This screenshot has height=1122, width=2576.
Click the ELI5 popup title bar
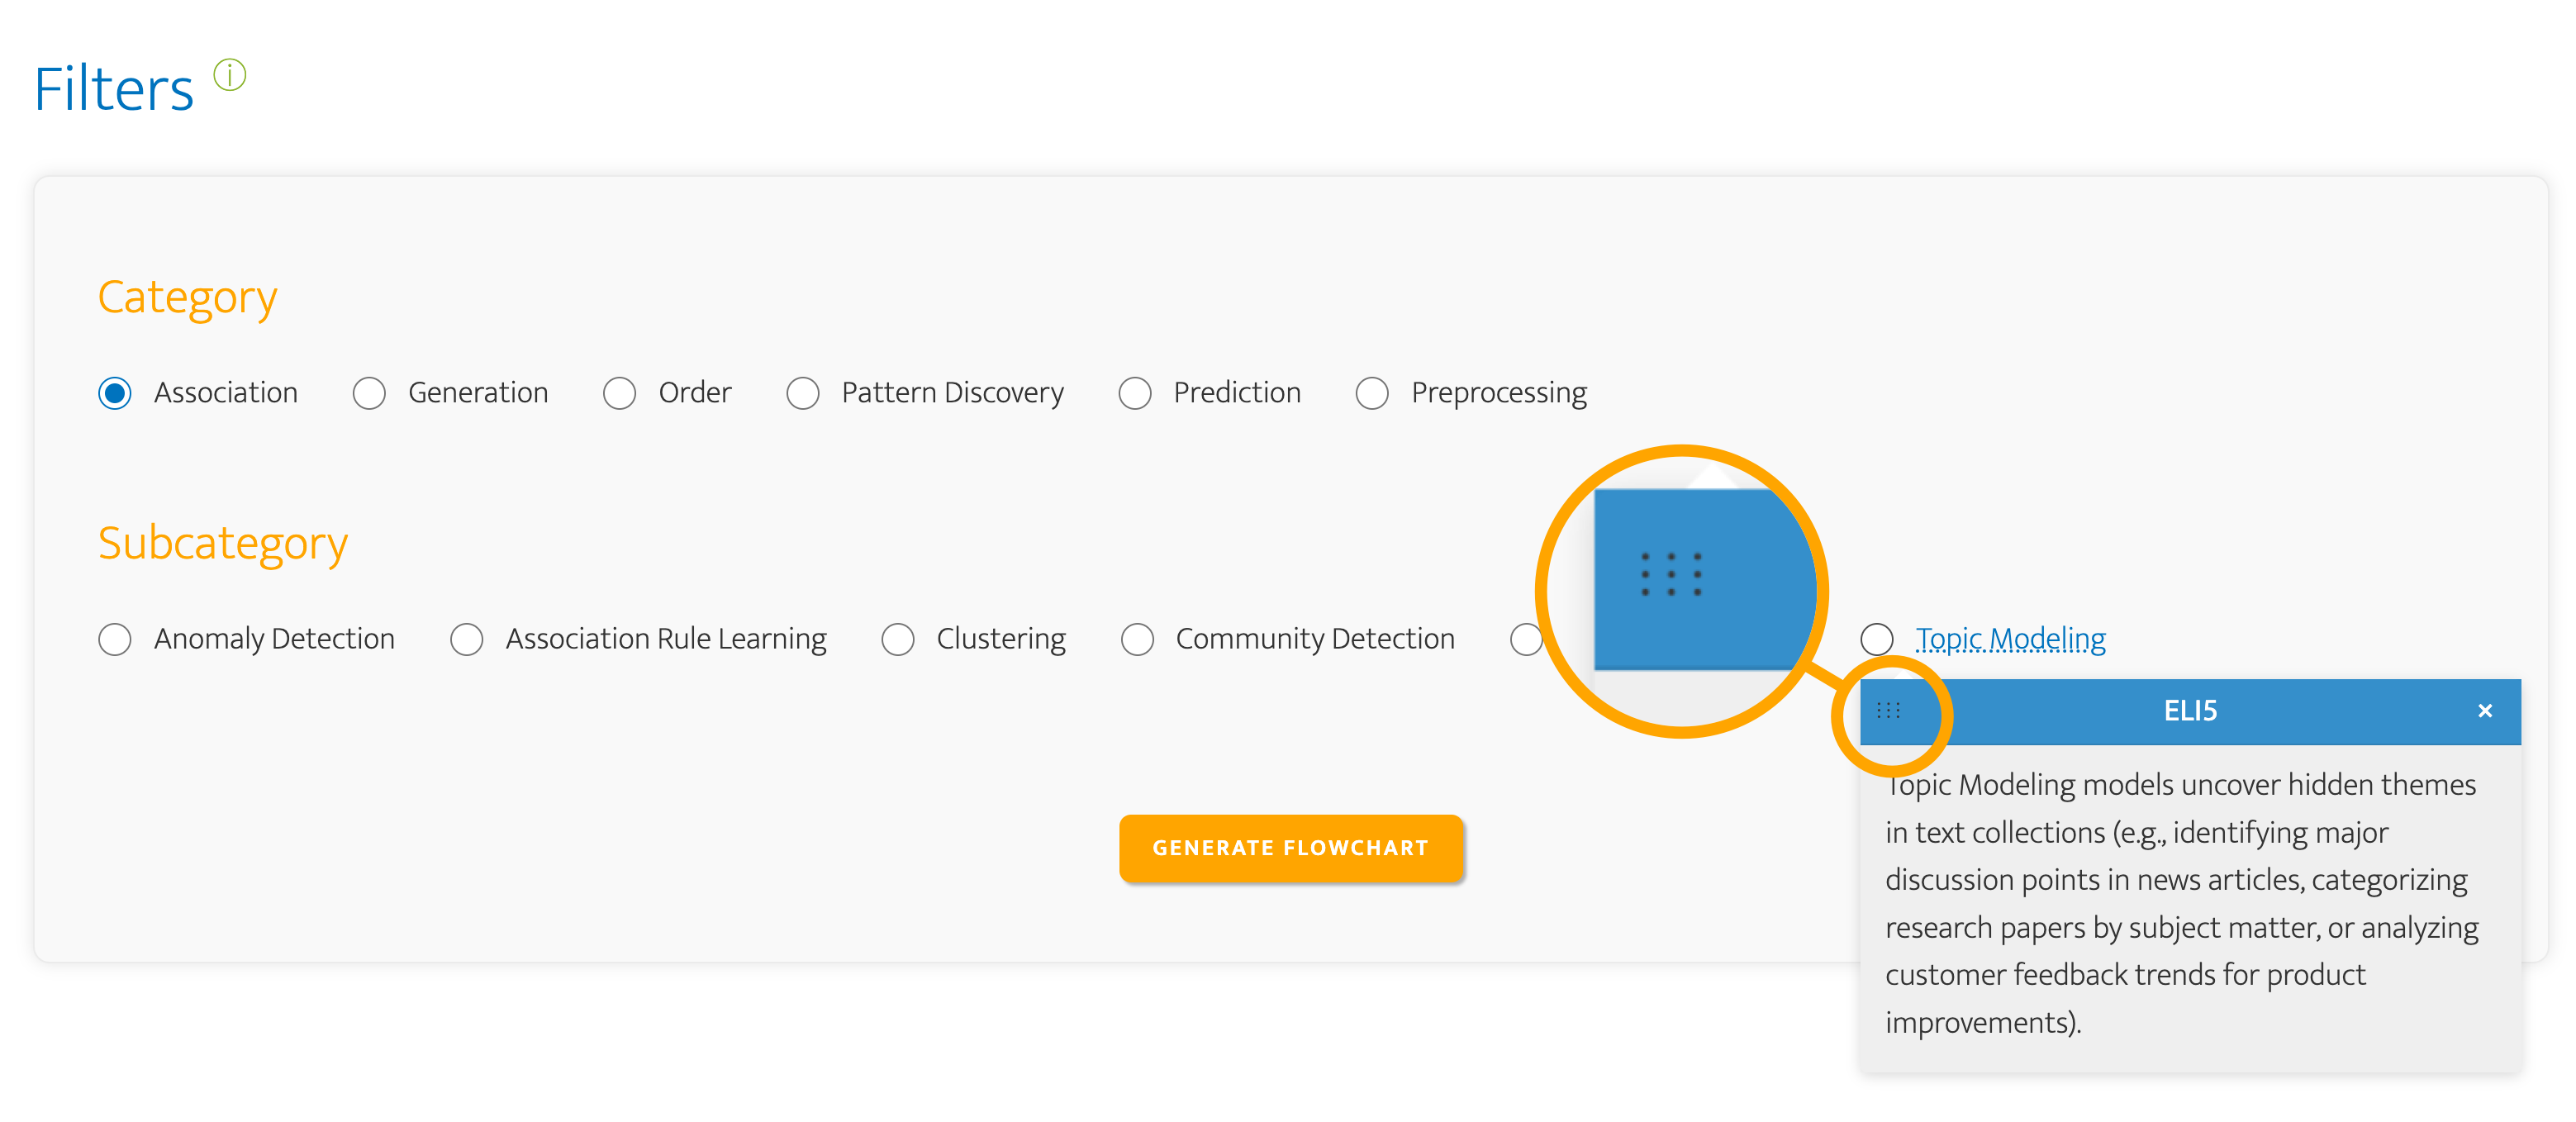(2190, 711)
